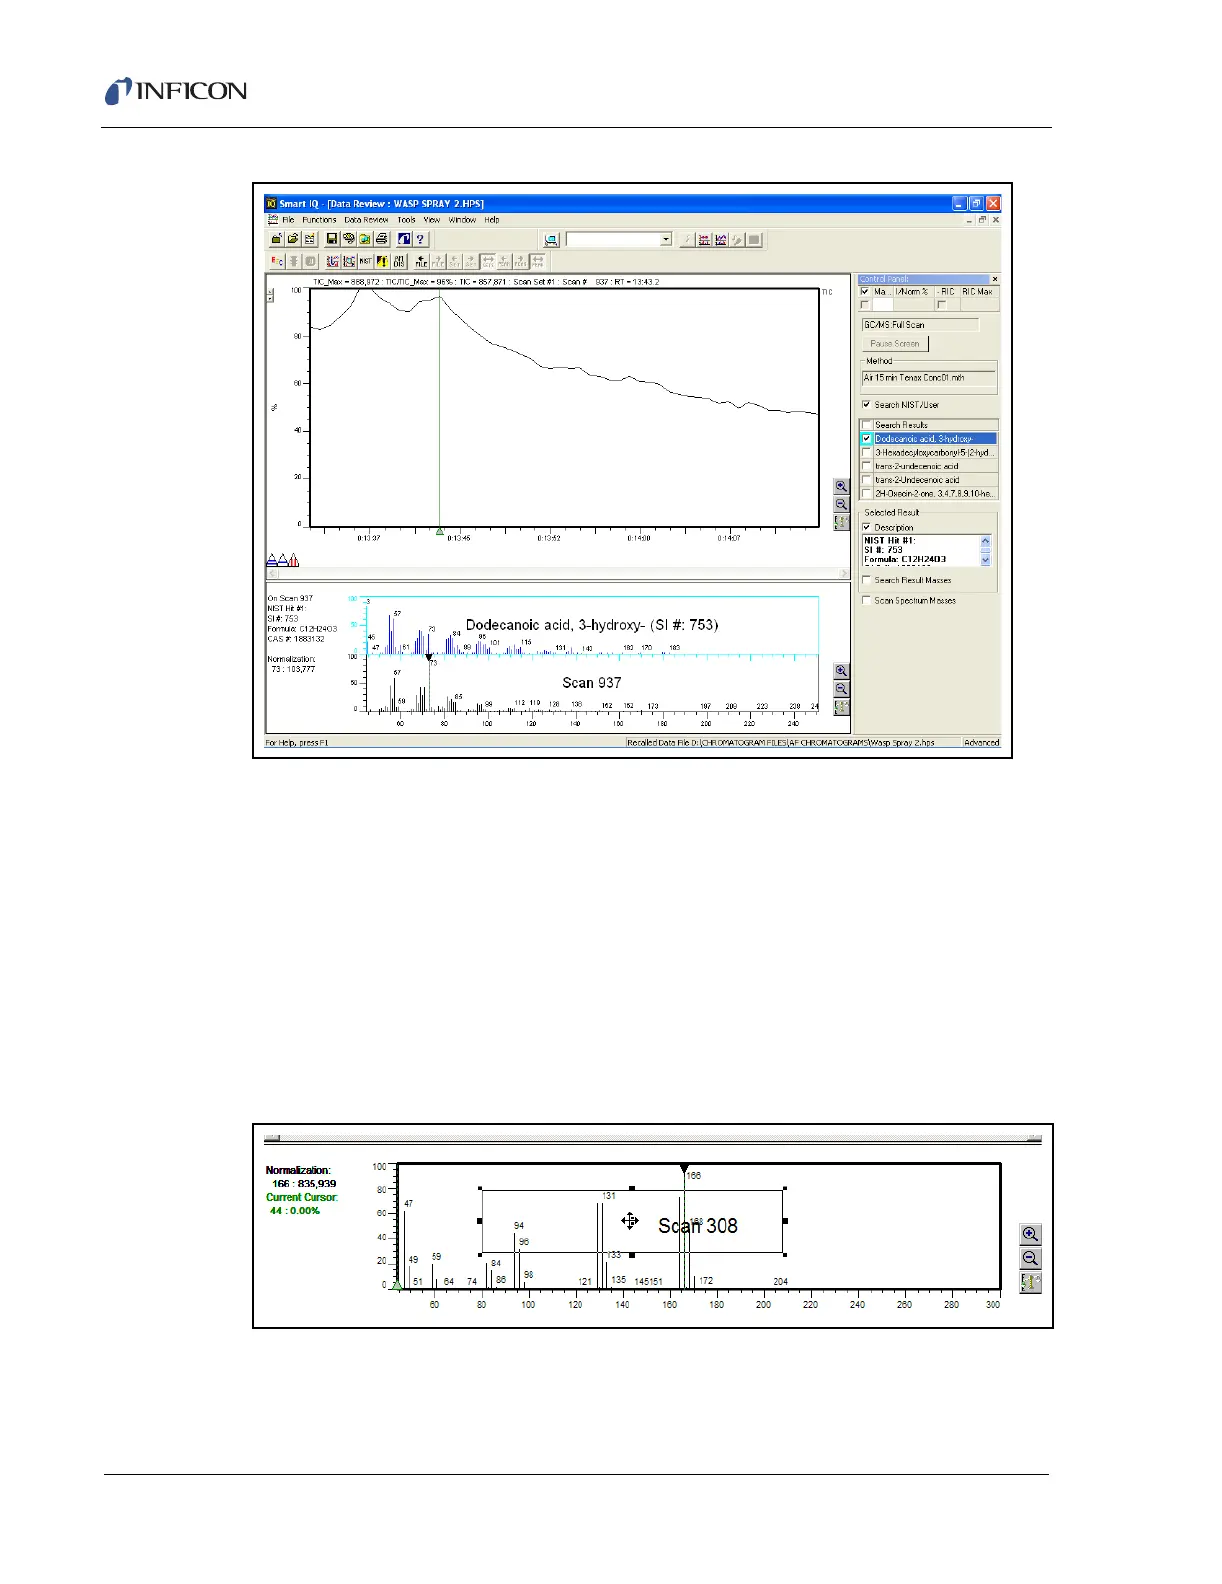Viewport: 1222px width, 1584px height.
Task: Click the Advanced status bar button
Action: (x=981, y=743)
